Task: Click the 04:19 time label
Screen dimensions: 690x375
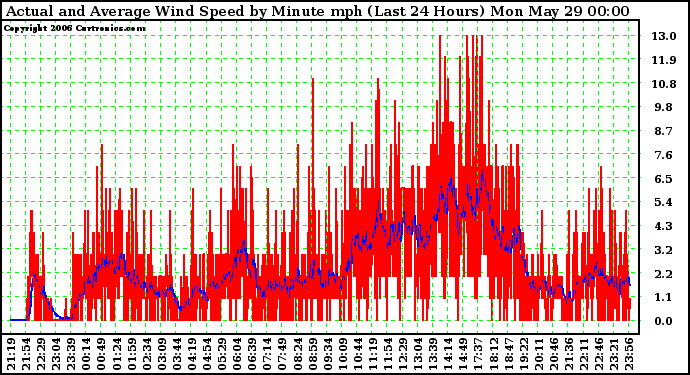Action: (192, 354)
